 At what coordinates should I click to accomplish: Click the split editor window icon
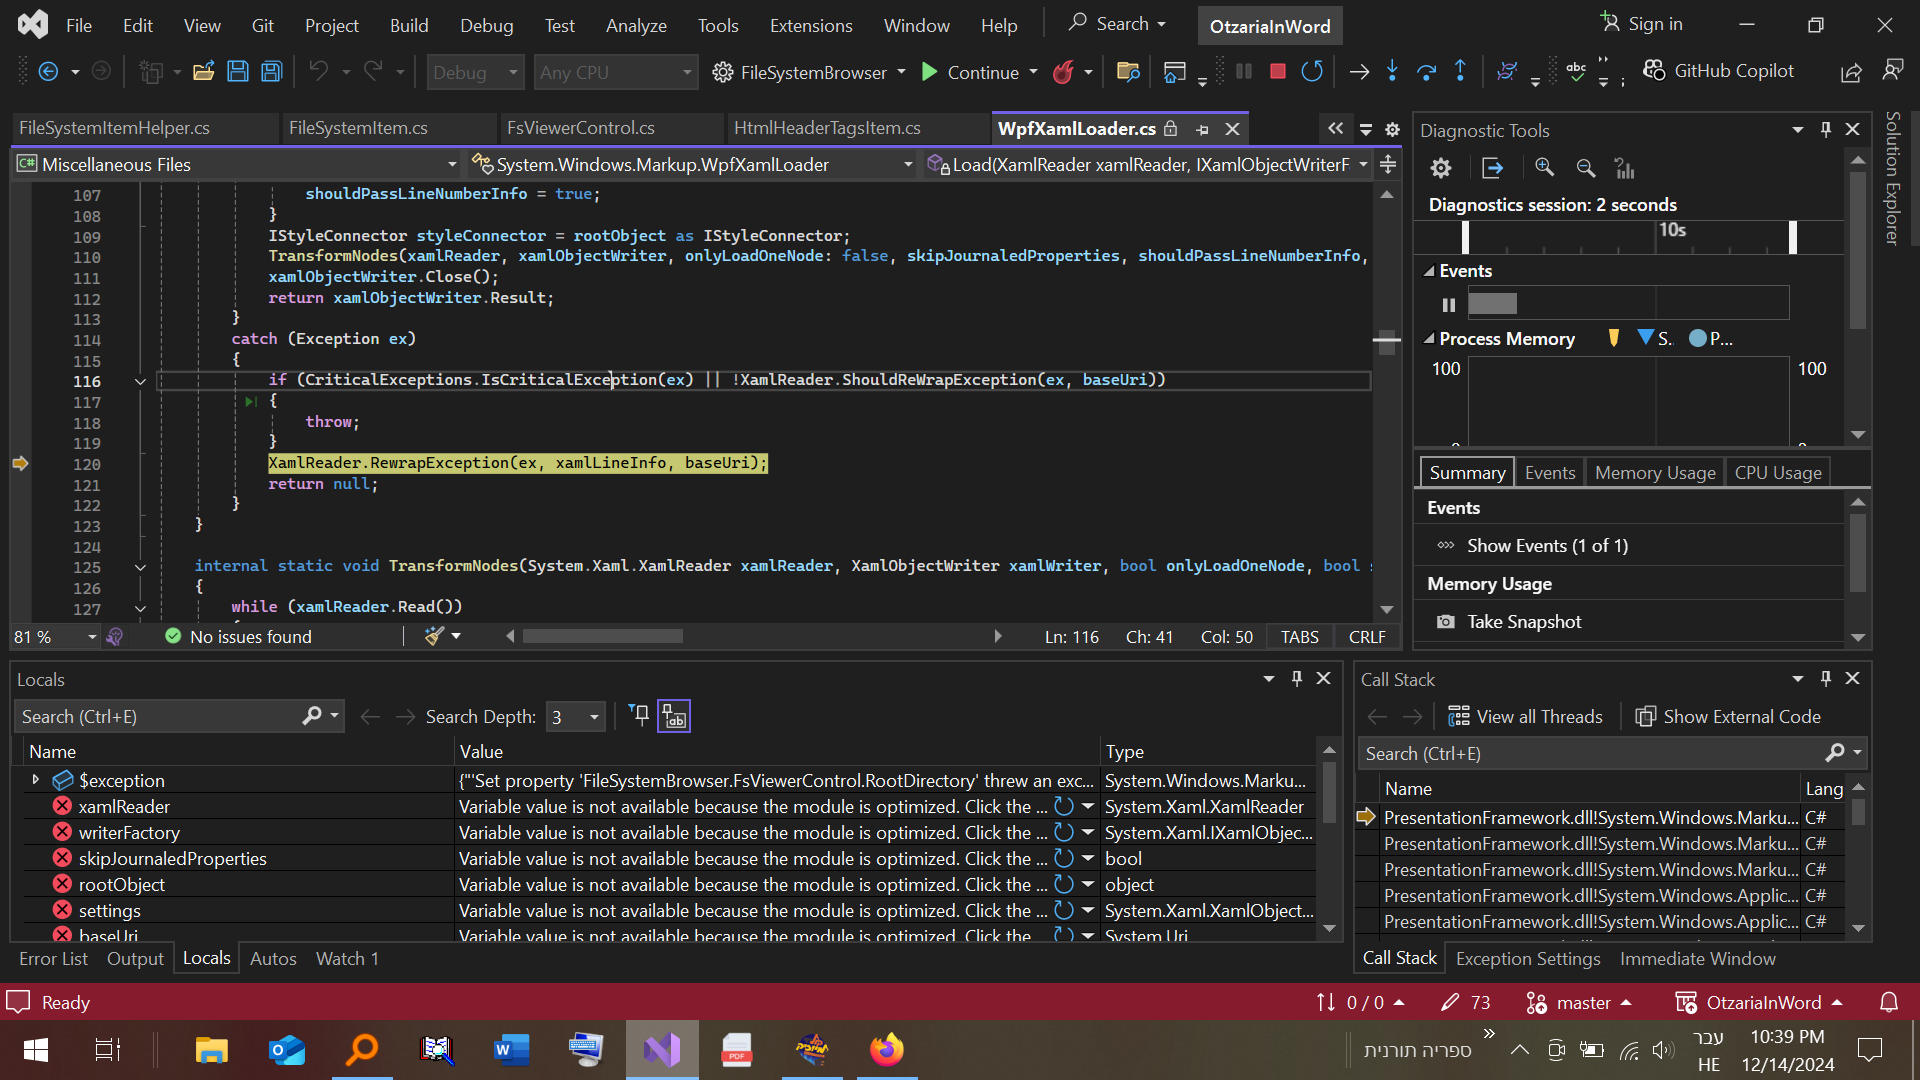1388,164
